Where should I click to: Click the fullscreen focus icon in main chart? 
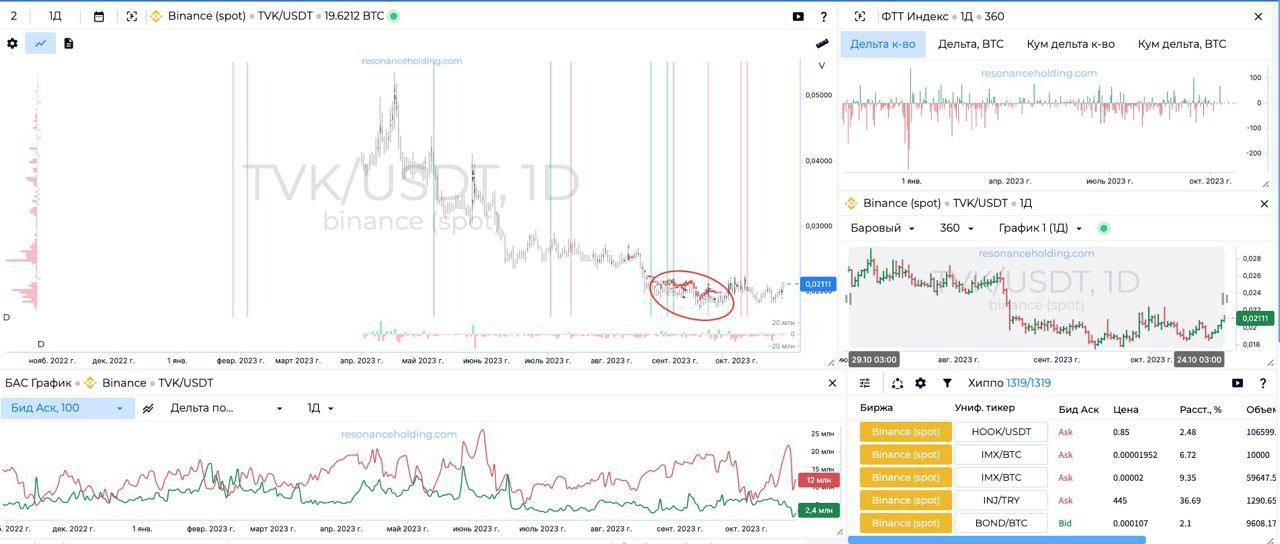(x=132, y=17)
